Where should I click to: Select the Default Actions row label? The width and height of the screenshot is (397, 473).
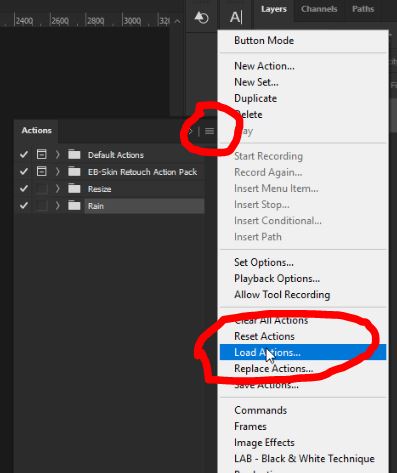tap(116, 155)
